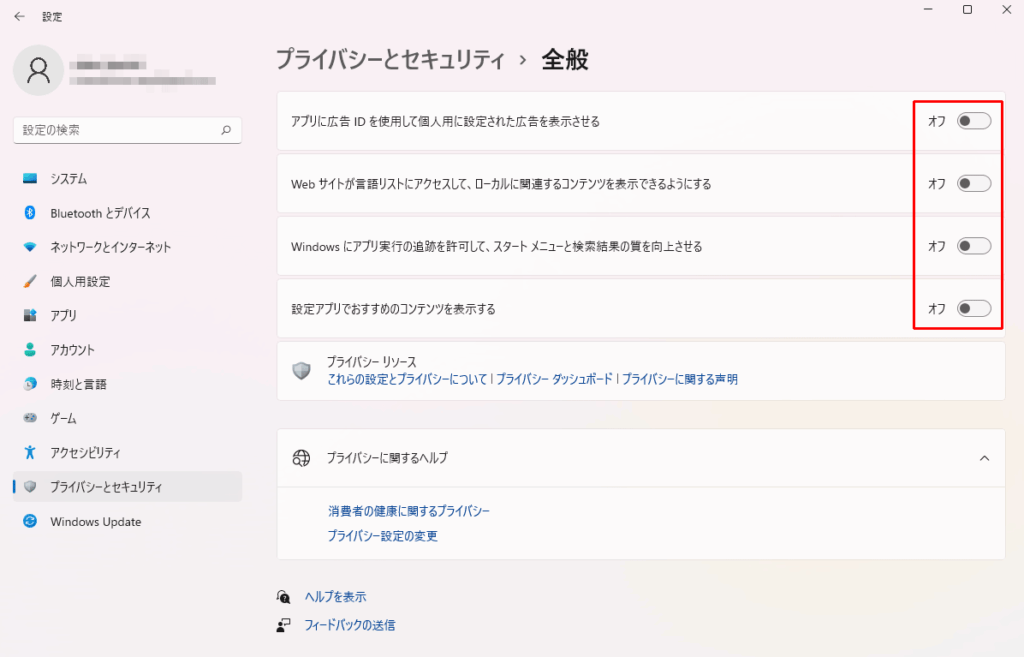Screen dimensions: 1024x657
Task: Open 消費者の健康に関するプライバシー link
Action: (x=409, y=511)
